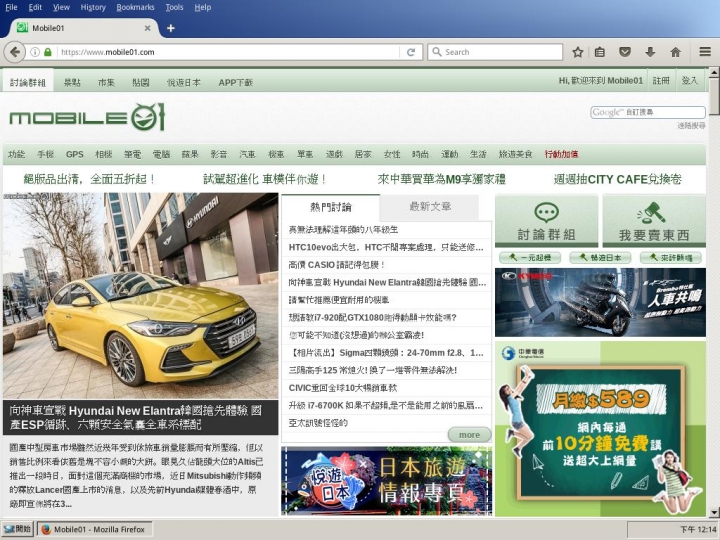Save the page to Pocket icon
The height and width of the screenshot is (540, 720).
pos(624,52)
